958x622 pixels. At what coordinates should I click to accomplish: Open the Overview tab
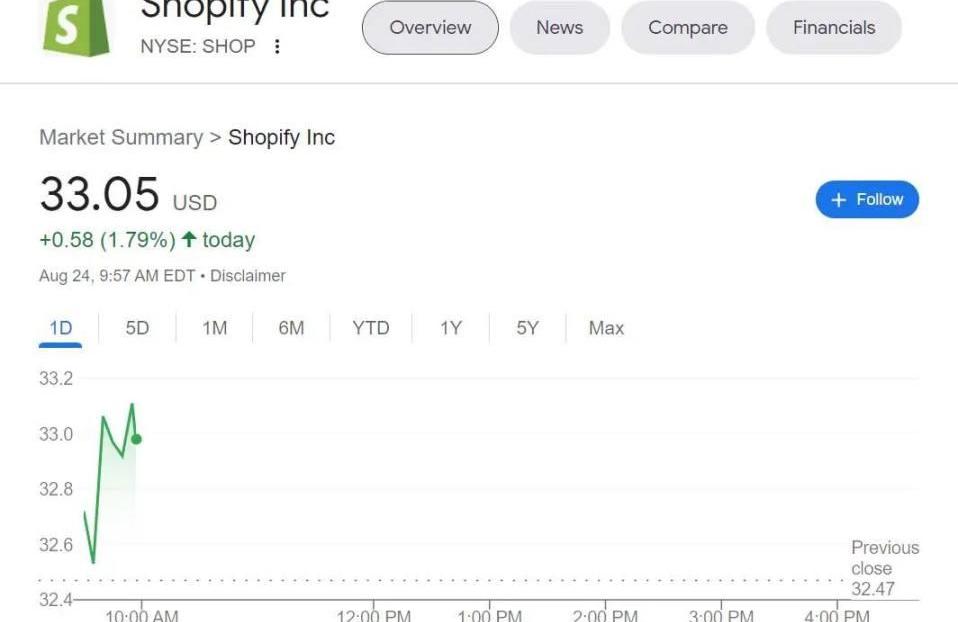pyautogui.click(x=430, y=28)
